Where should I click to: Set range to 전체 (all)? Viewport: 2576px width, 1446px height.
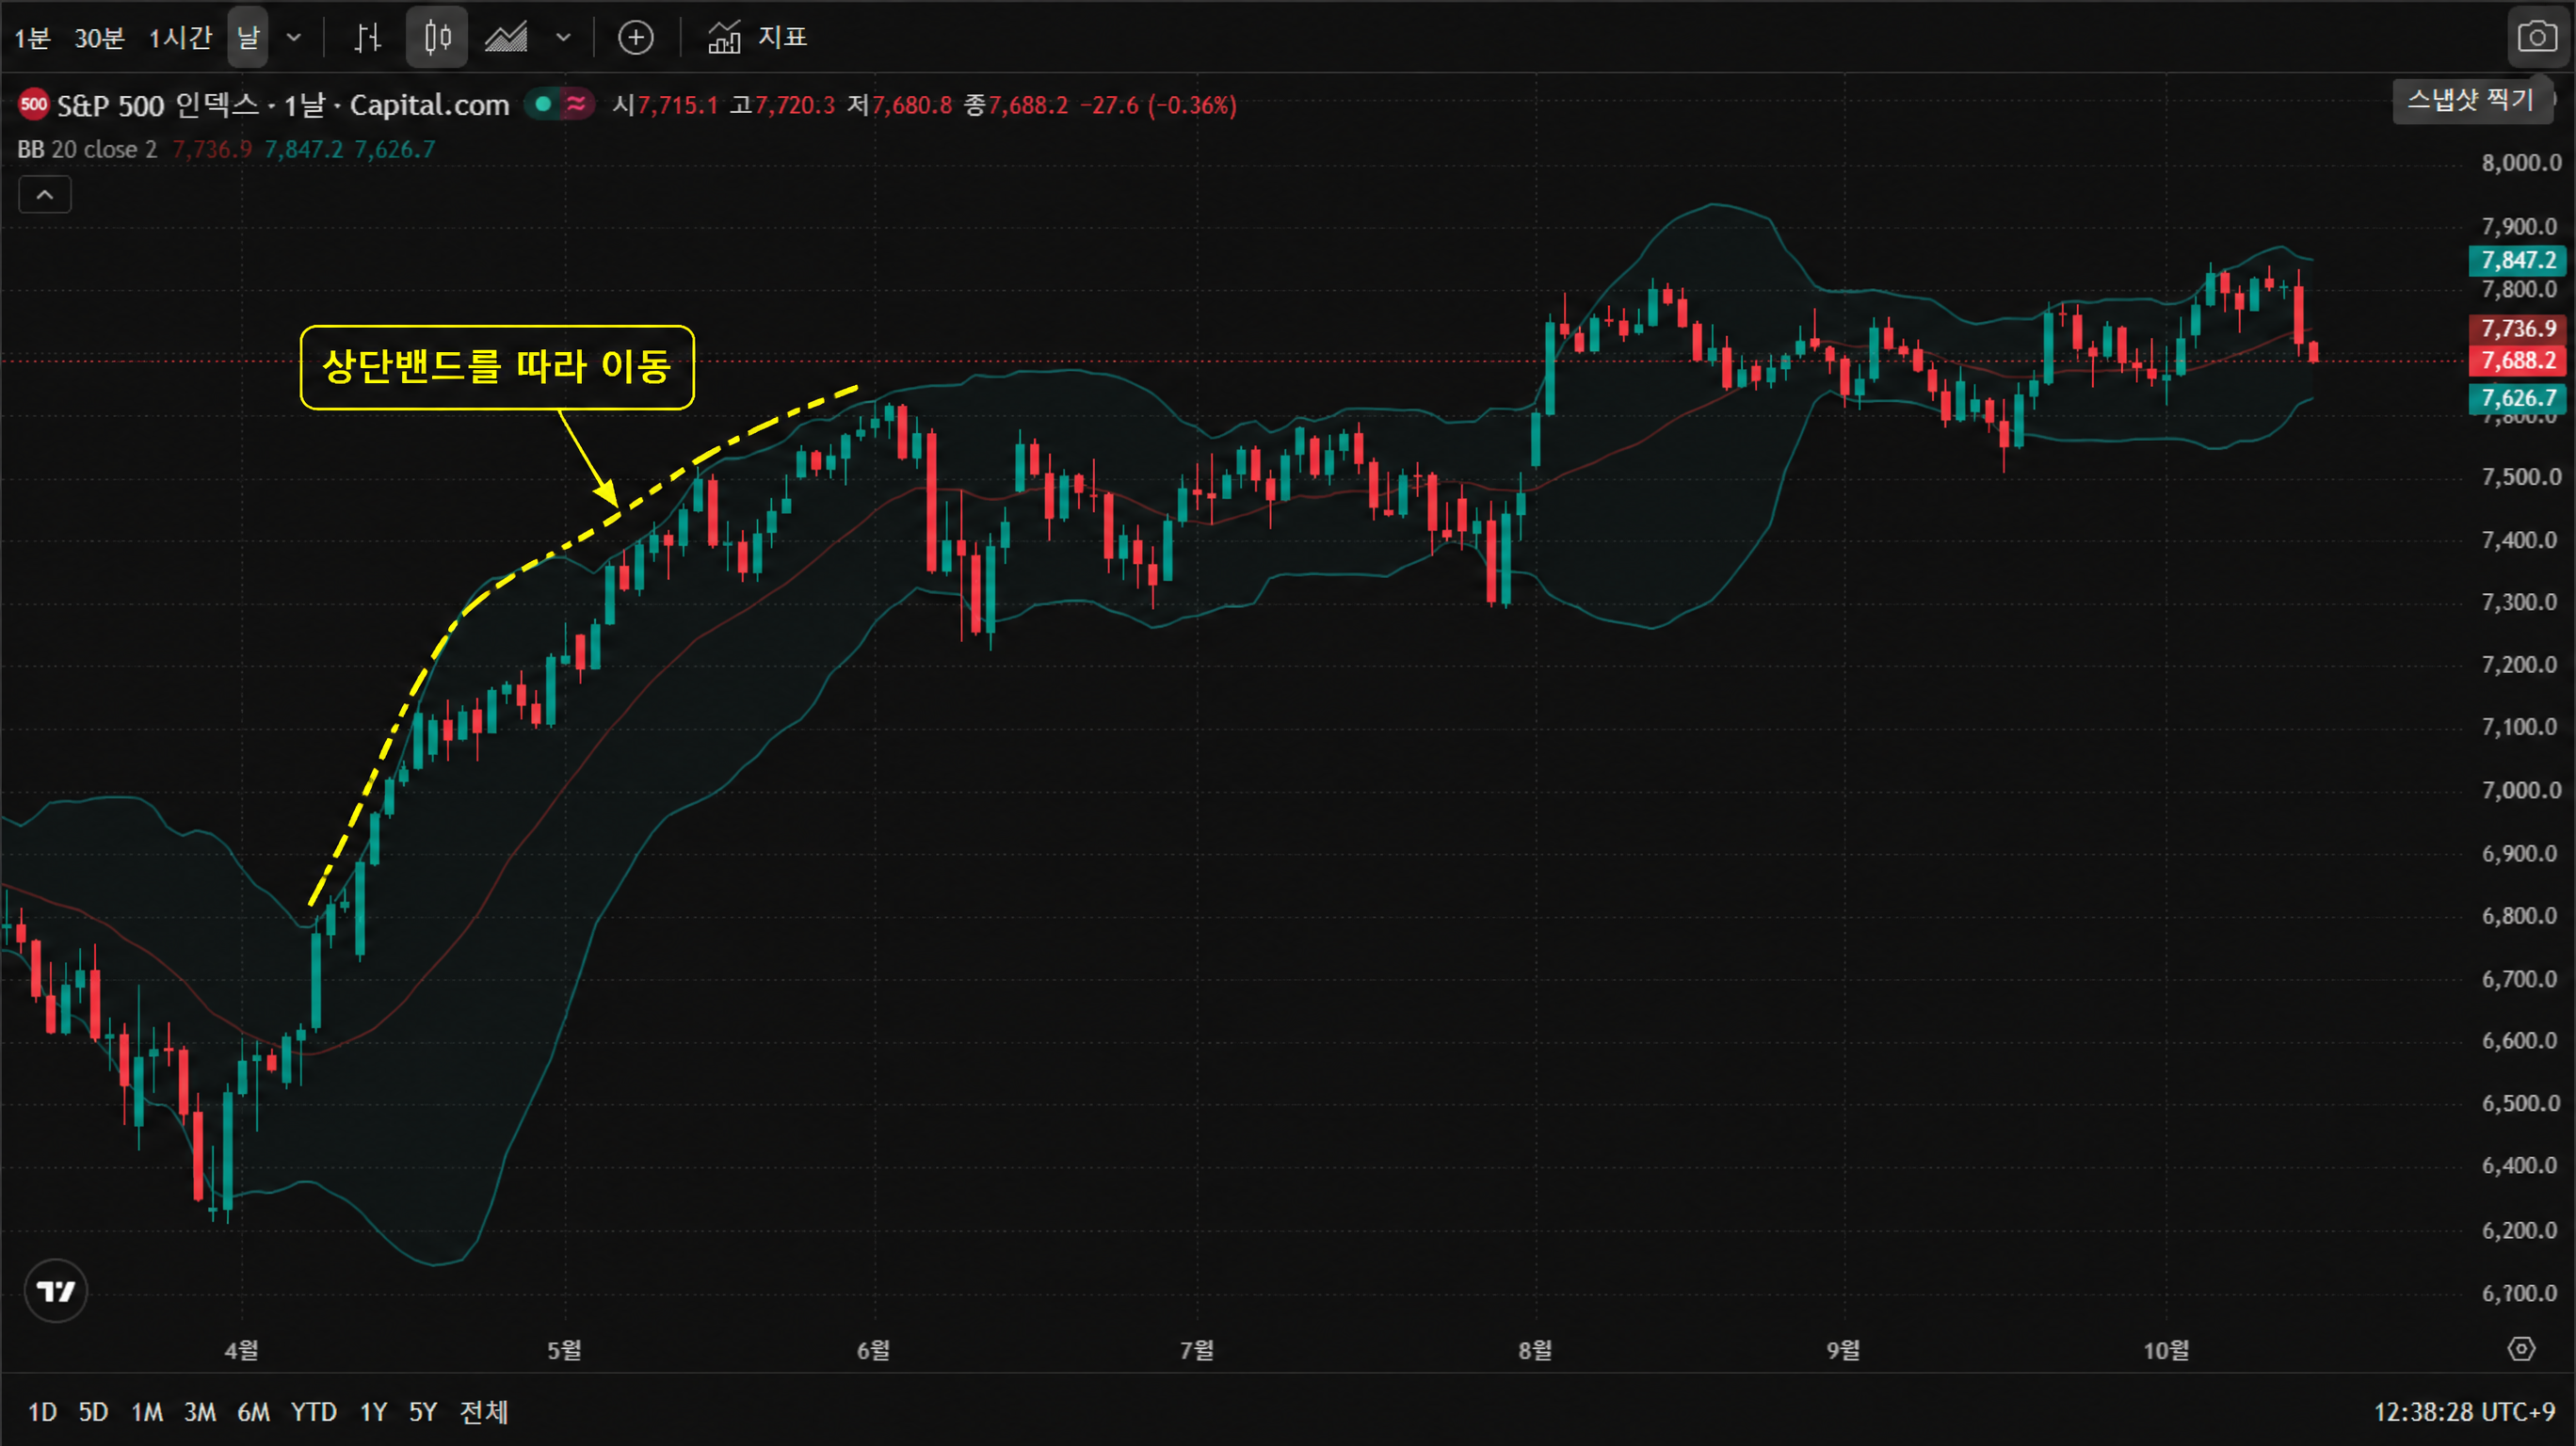pyautogui.click(x=484, y=1411)
